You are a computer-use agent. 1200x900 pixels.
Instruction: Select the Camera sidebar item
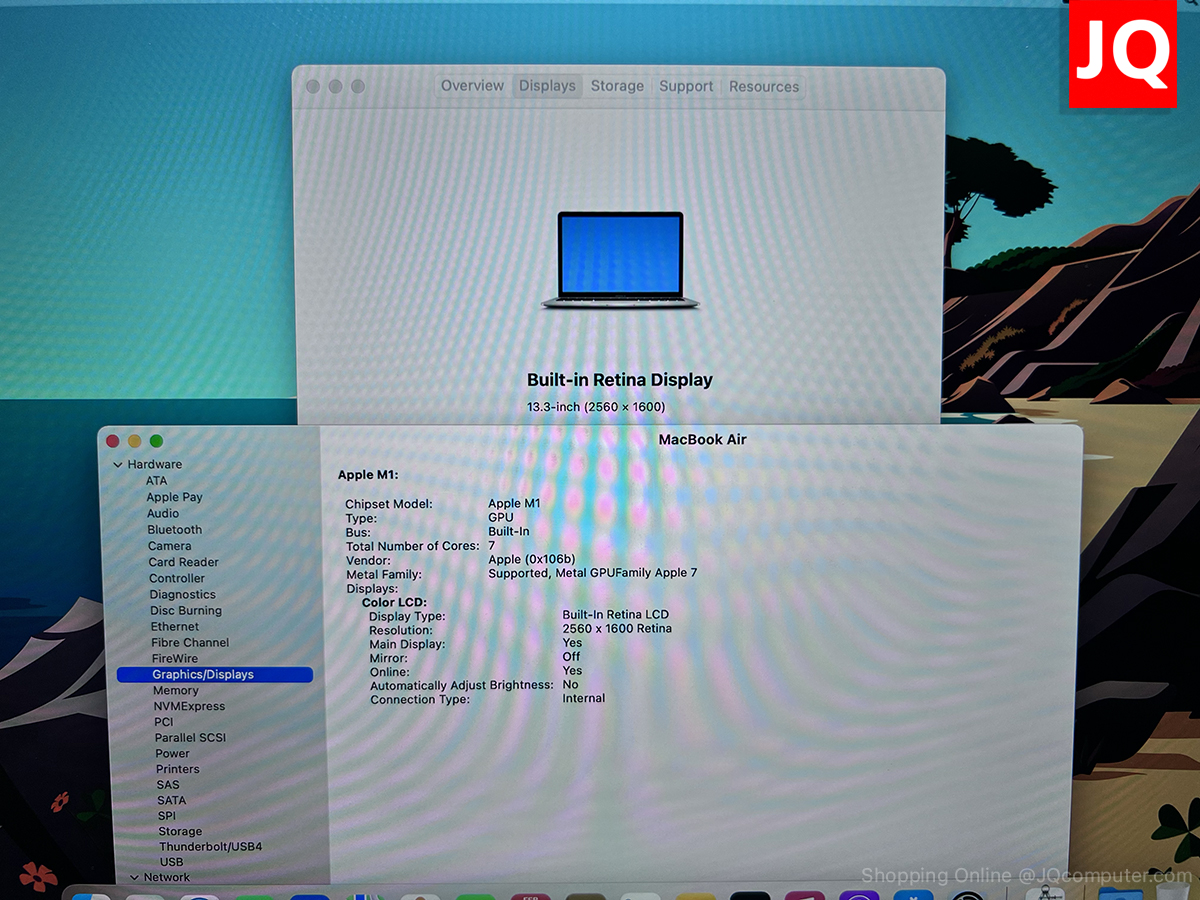[170, 546]
